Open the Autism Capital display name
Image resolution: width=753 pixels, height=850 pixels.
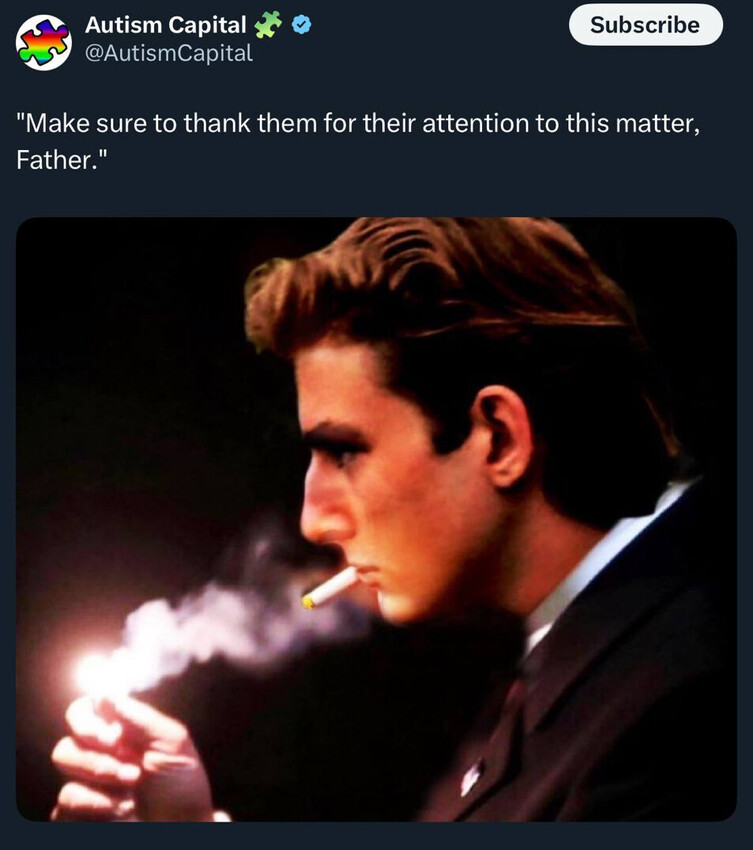165,25
